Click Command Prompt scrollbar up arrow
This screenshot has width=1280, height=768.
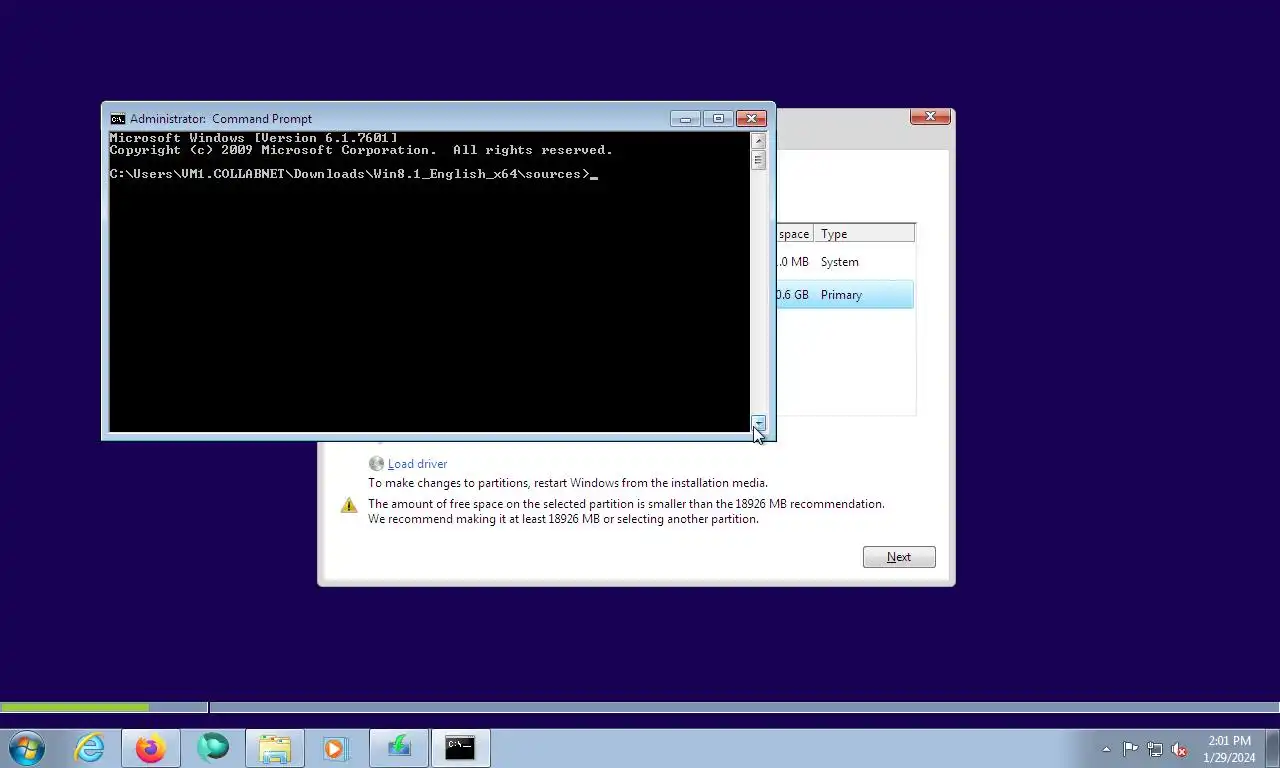pyautogui.click(x=758, y=141)
